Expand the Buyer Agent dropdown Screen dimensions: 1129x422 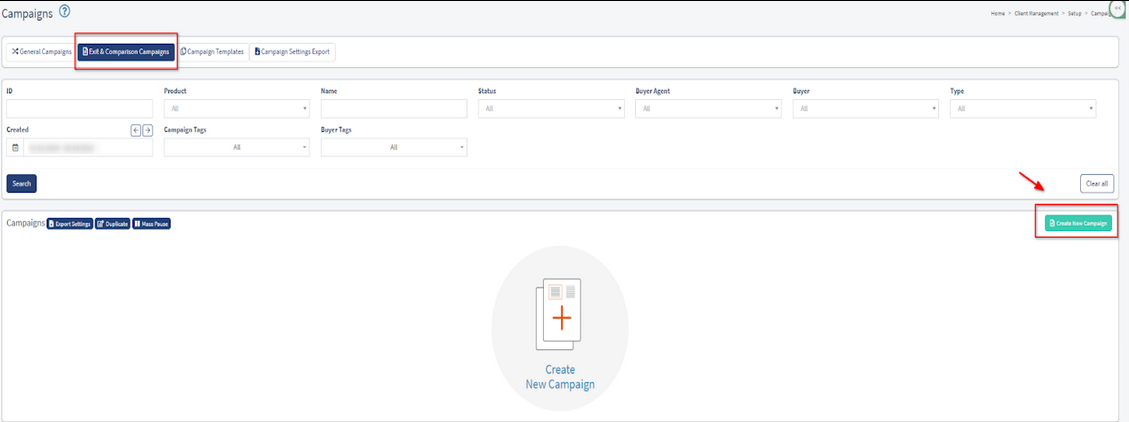pyautogui.click(x=708, y=108)
